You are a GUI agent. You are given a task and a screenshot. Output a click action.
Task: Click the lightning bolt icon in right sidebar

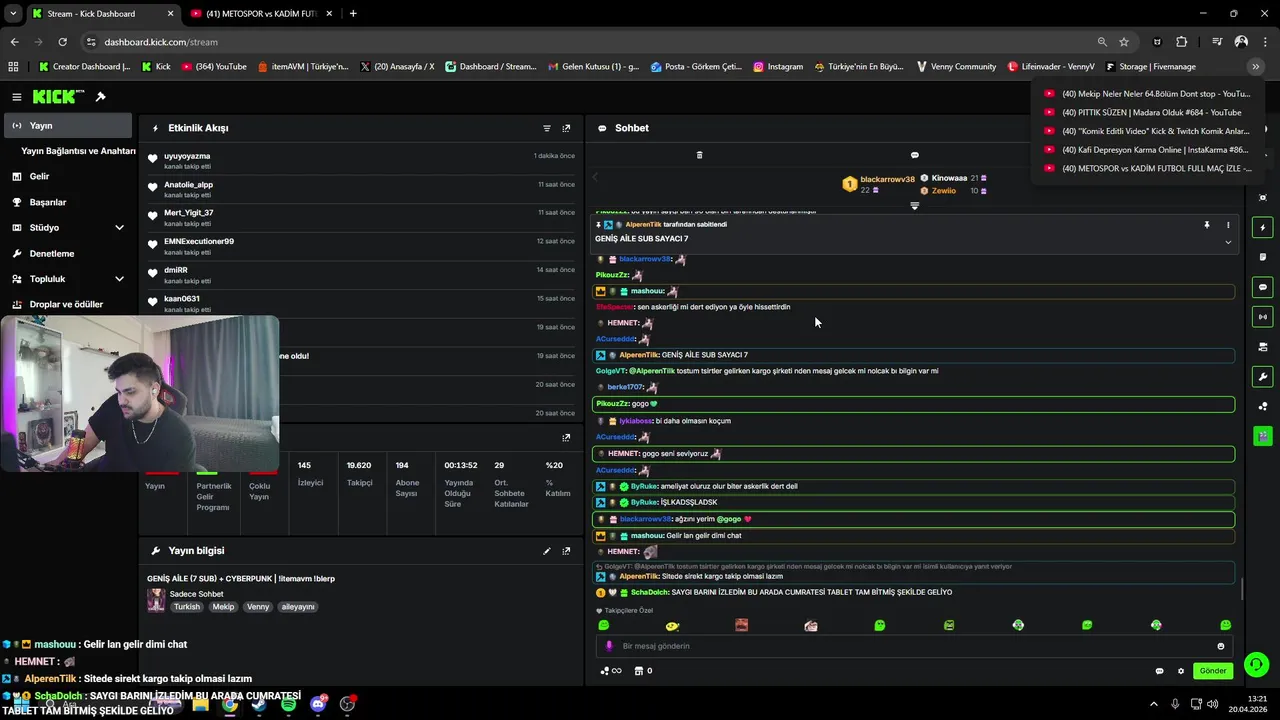[x=1263, y=228]
